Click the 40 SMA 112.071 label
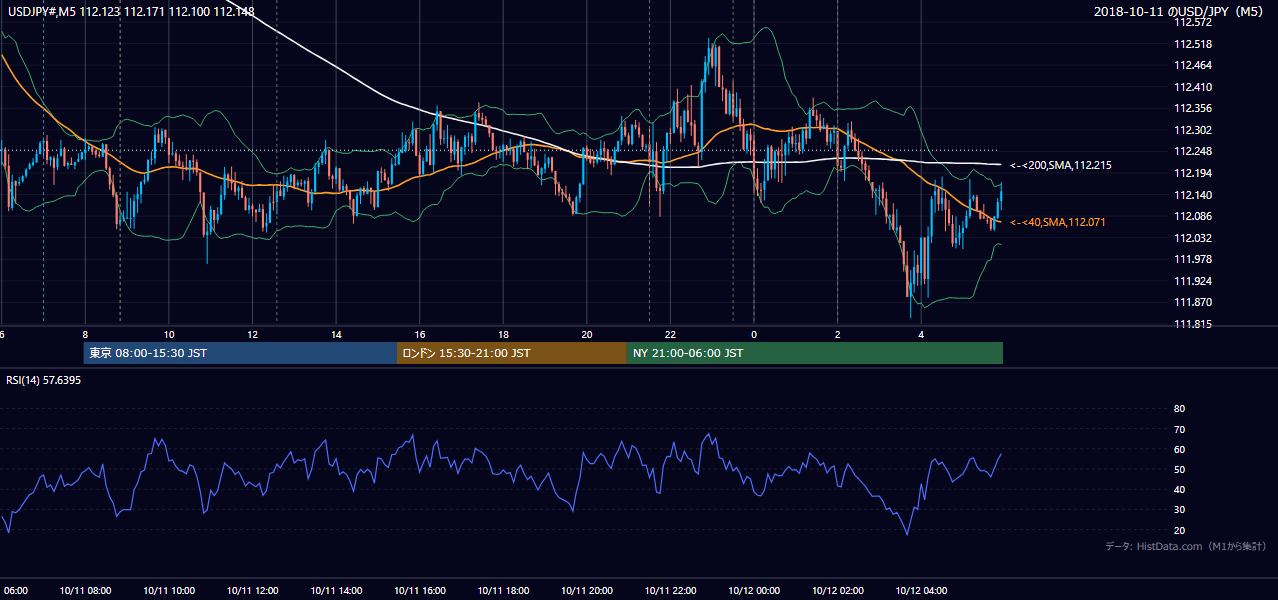The image size is (1278, 600). (1058, 222)
